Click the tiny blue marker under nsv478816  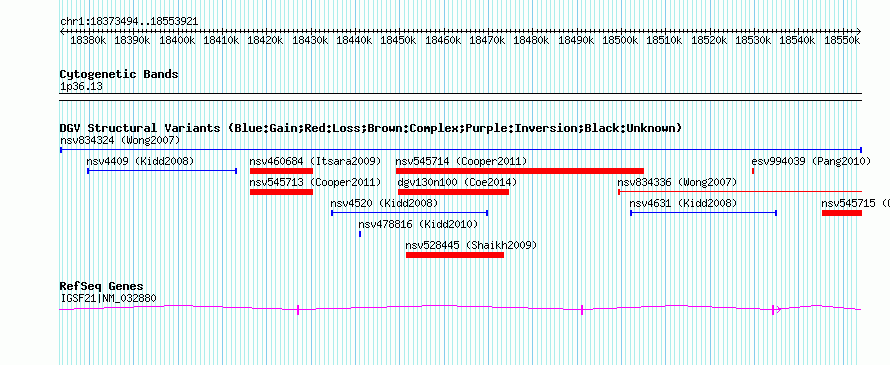(360, 234)
